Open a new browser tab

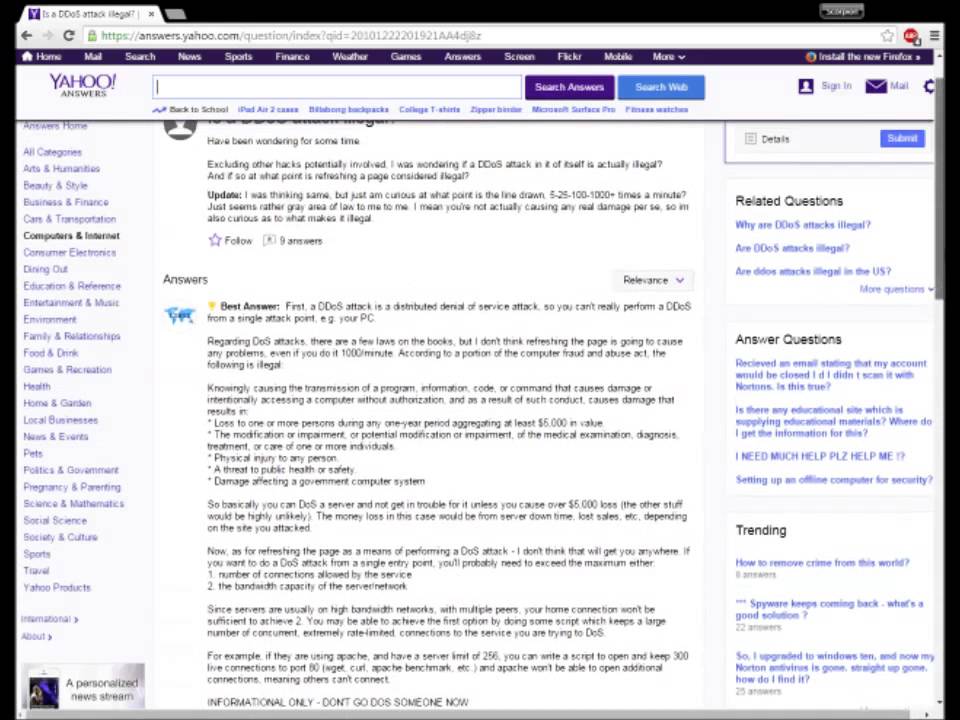click(175, 13)
